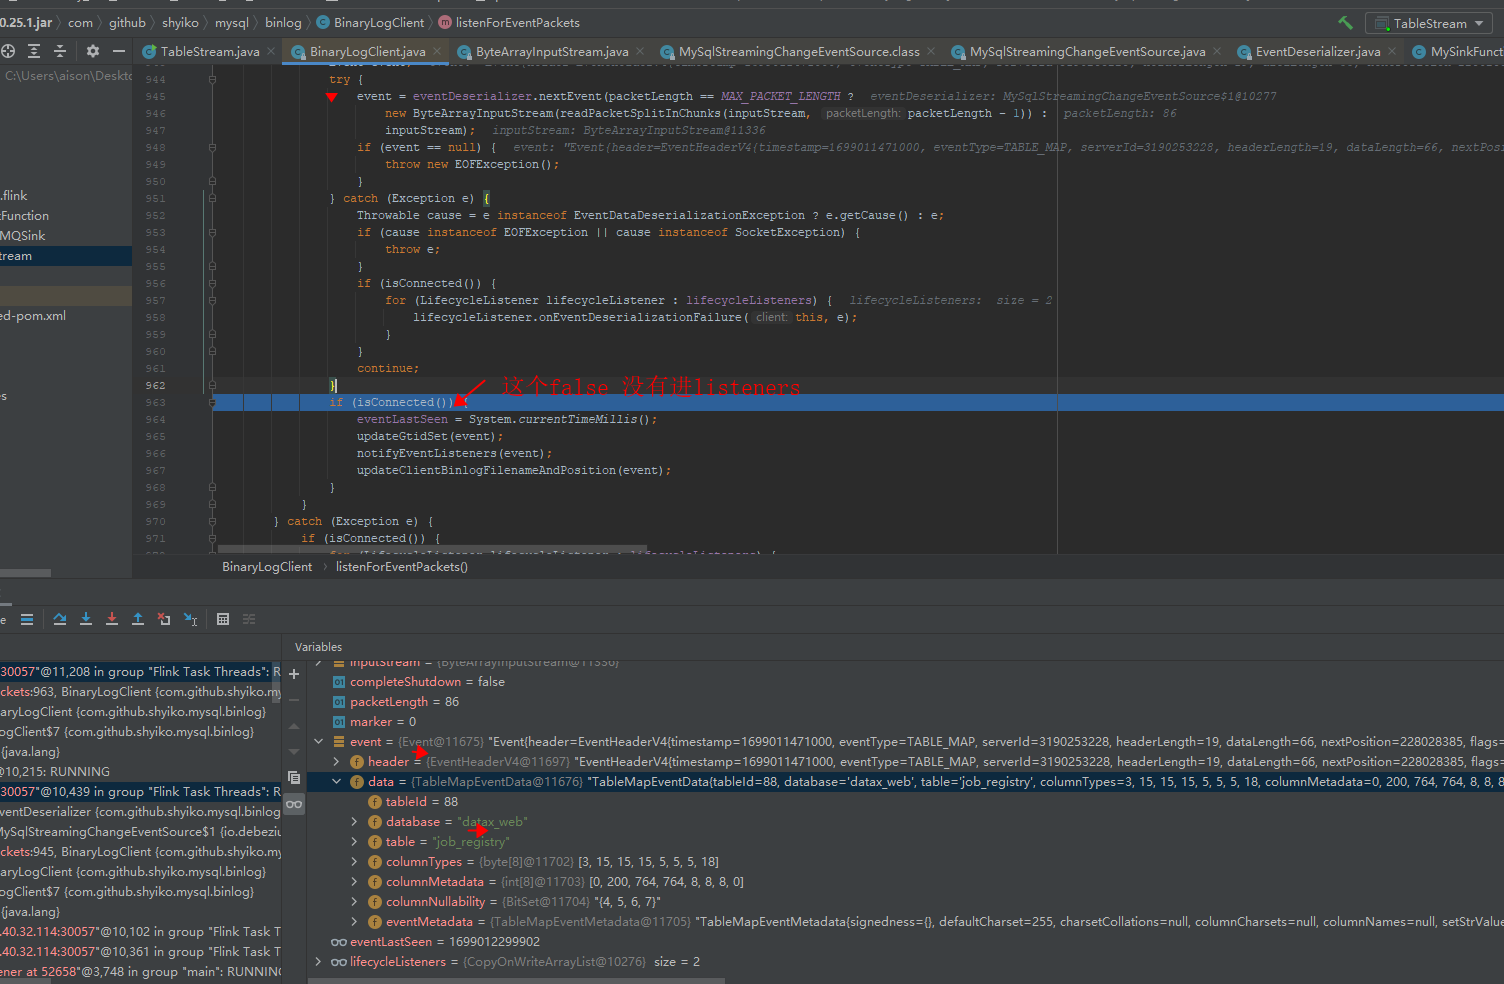Click the Step Over debugger icon
Image resolution: width=1504 pixels, height=984 pixels.
tap(60, 619)
